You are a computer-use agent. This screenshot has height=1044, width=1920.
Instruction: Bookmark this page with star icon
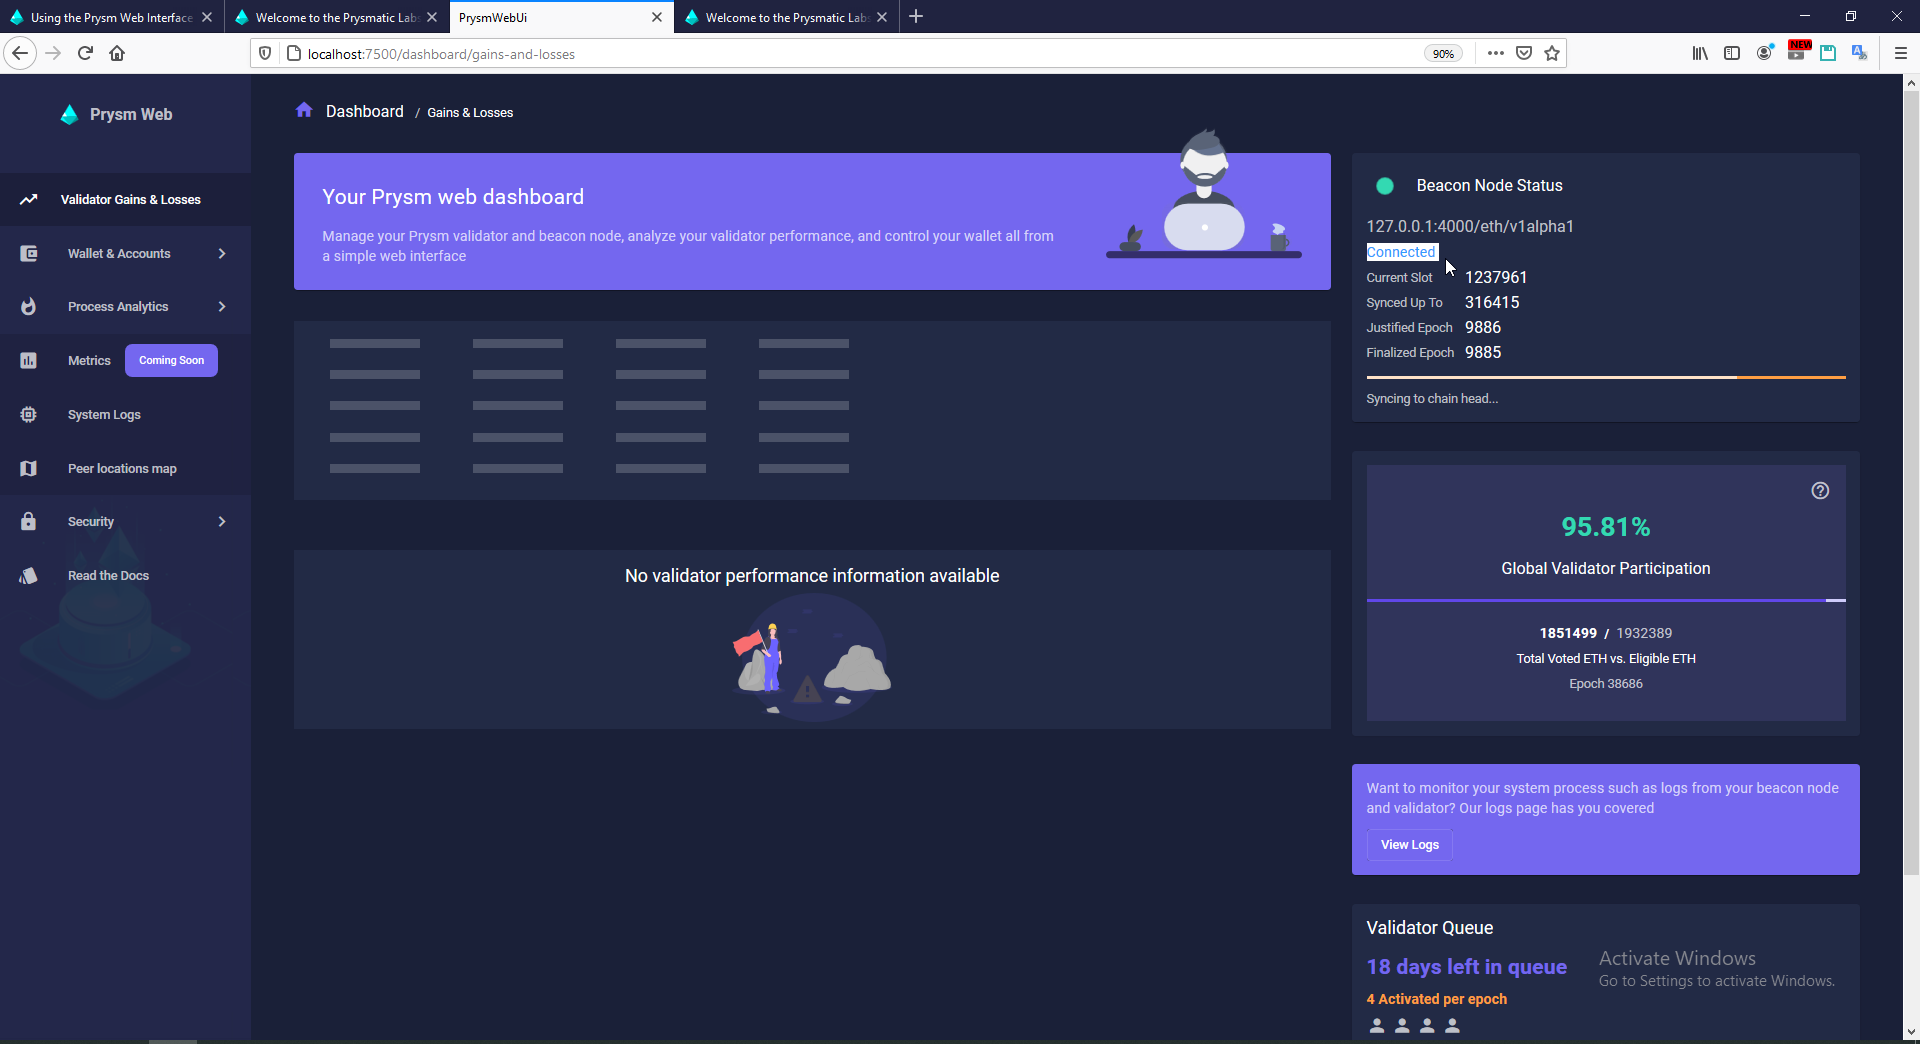[x=1552, y=54]
